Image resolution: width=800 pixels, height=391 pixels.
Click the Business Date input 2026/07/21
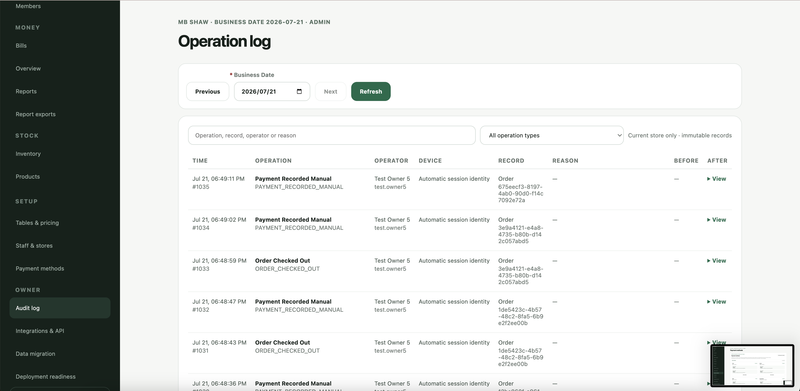pos(272,91)
